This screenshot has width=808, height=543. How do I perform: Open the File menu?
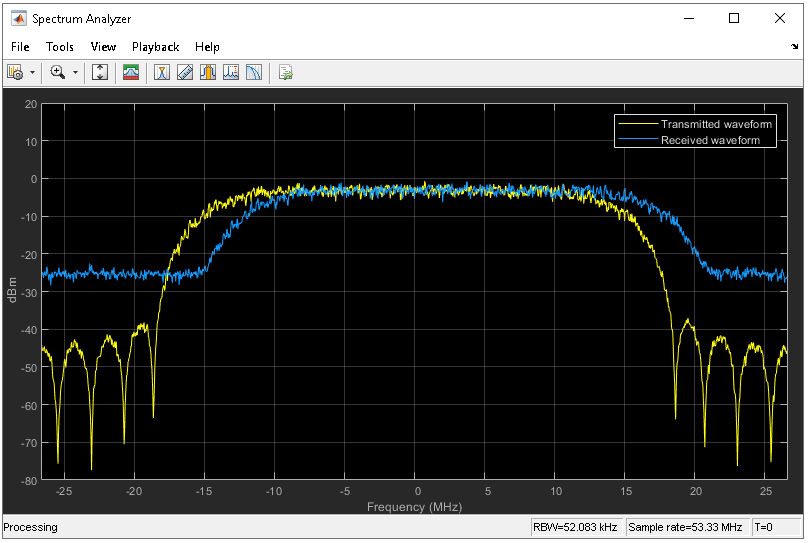[x=20, y=46]
